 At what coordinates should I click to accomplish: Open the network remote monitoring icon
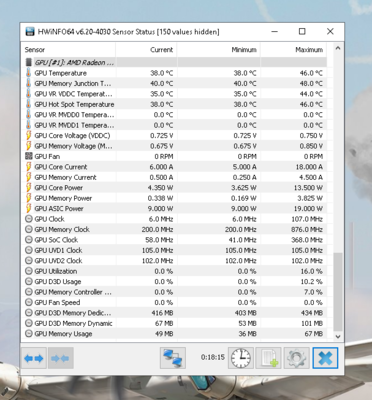pos(173,358)
